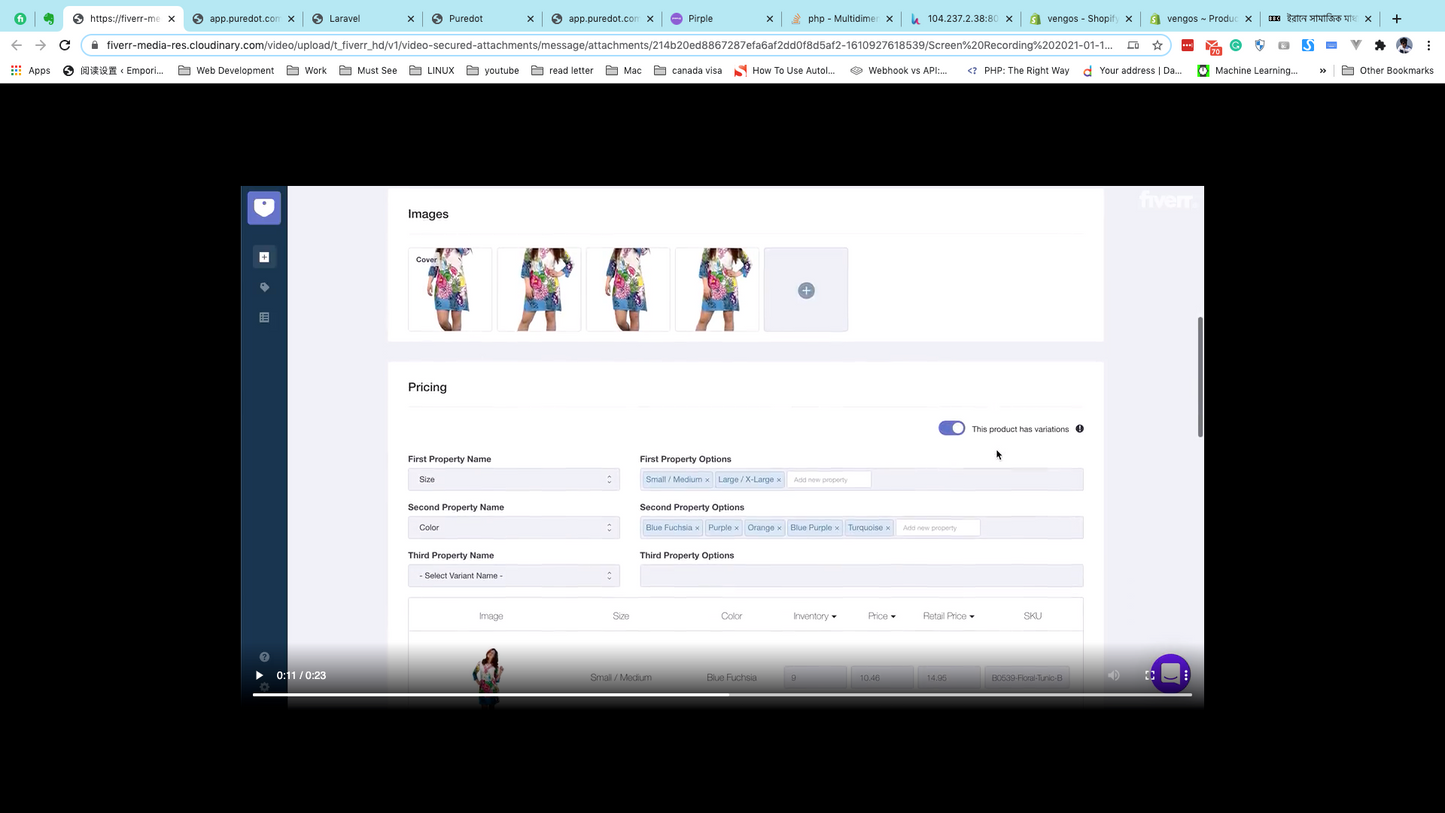Select the cover dress image thumbnail
1445x813 pixels.
(x=450, y=290)
